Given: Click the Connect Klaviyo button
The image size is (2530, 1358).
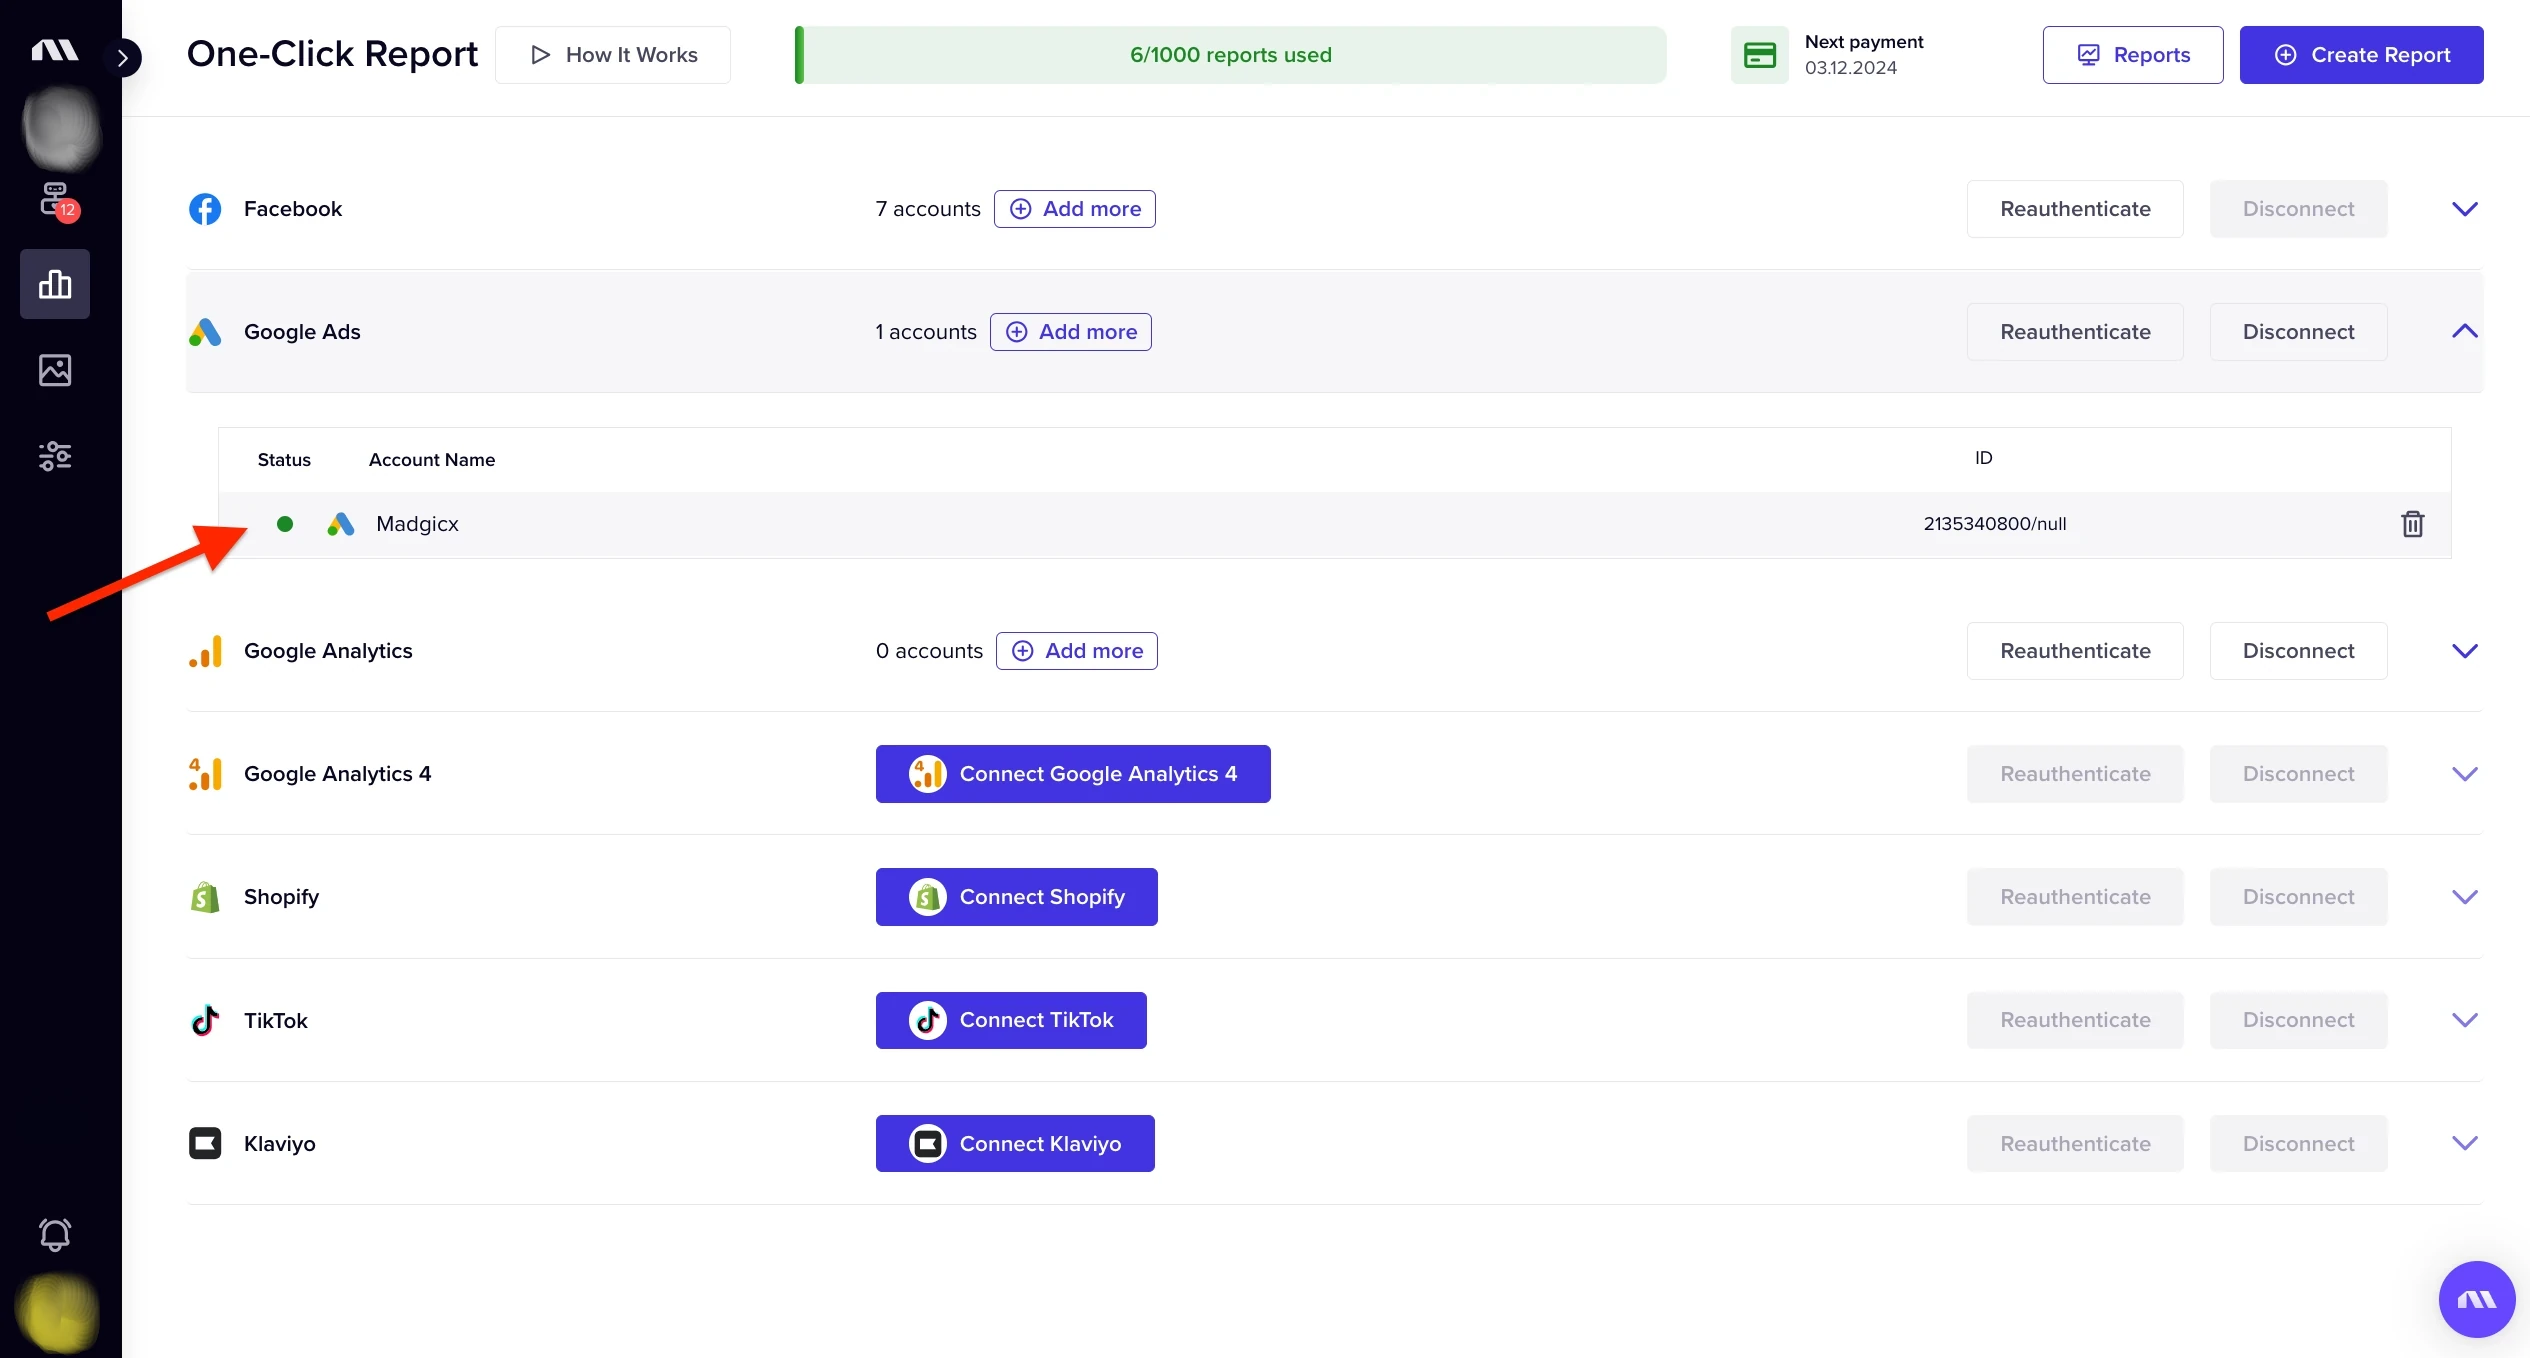Looking at the screenshot, I should (x=1015, y=1143).
